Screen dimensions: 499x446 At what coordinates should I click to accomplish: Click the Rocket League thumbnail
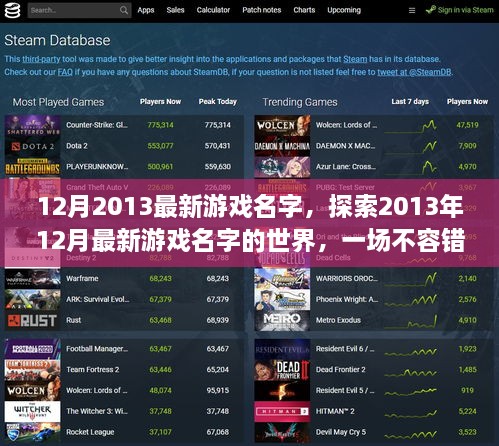pyautogui.click(x=33, y=432)
